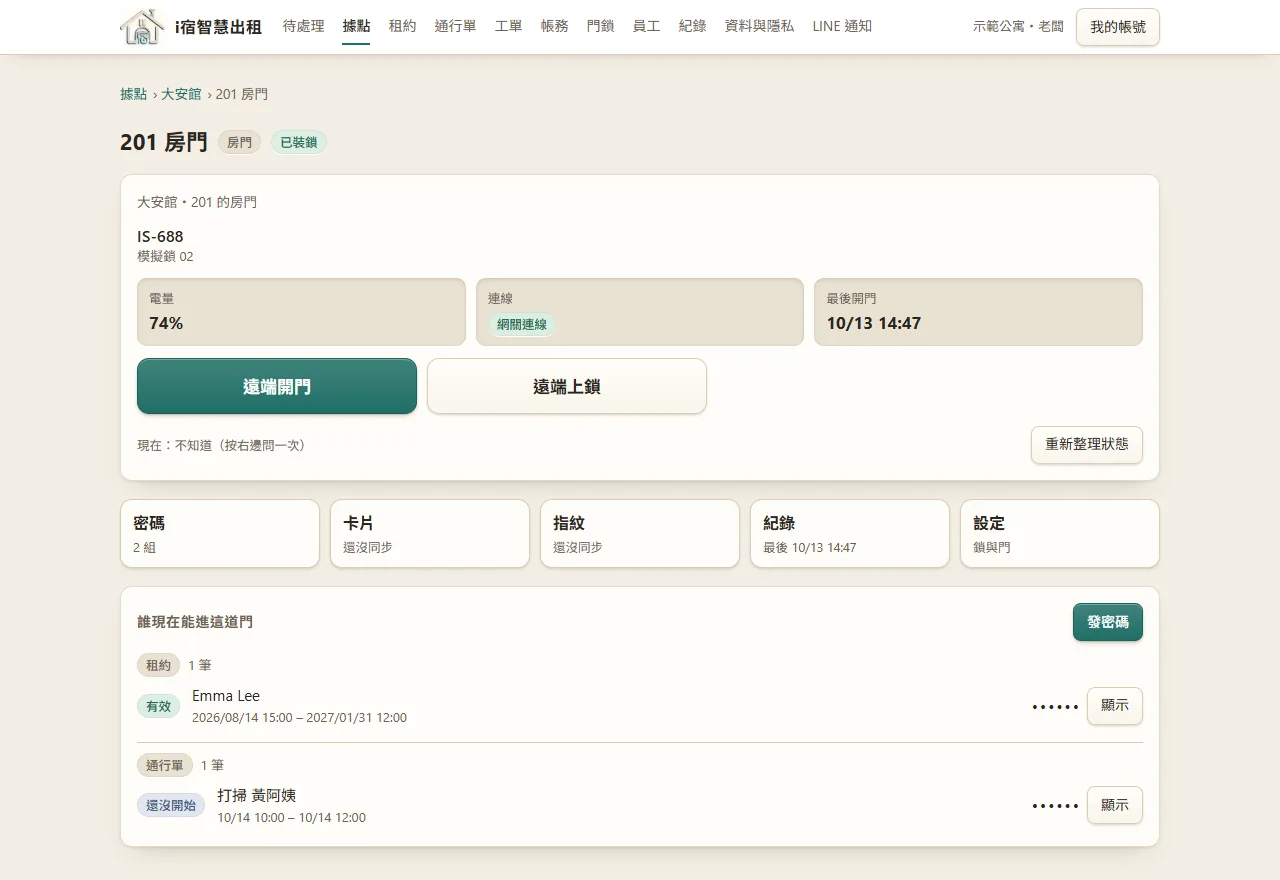Open the 卡片 card

point(430,534)
